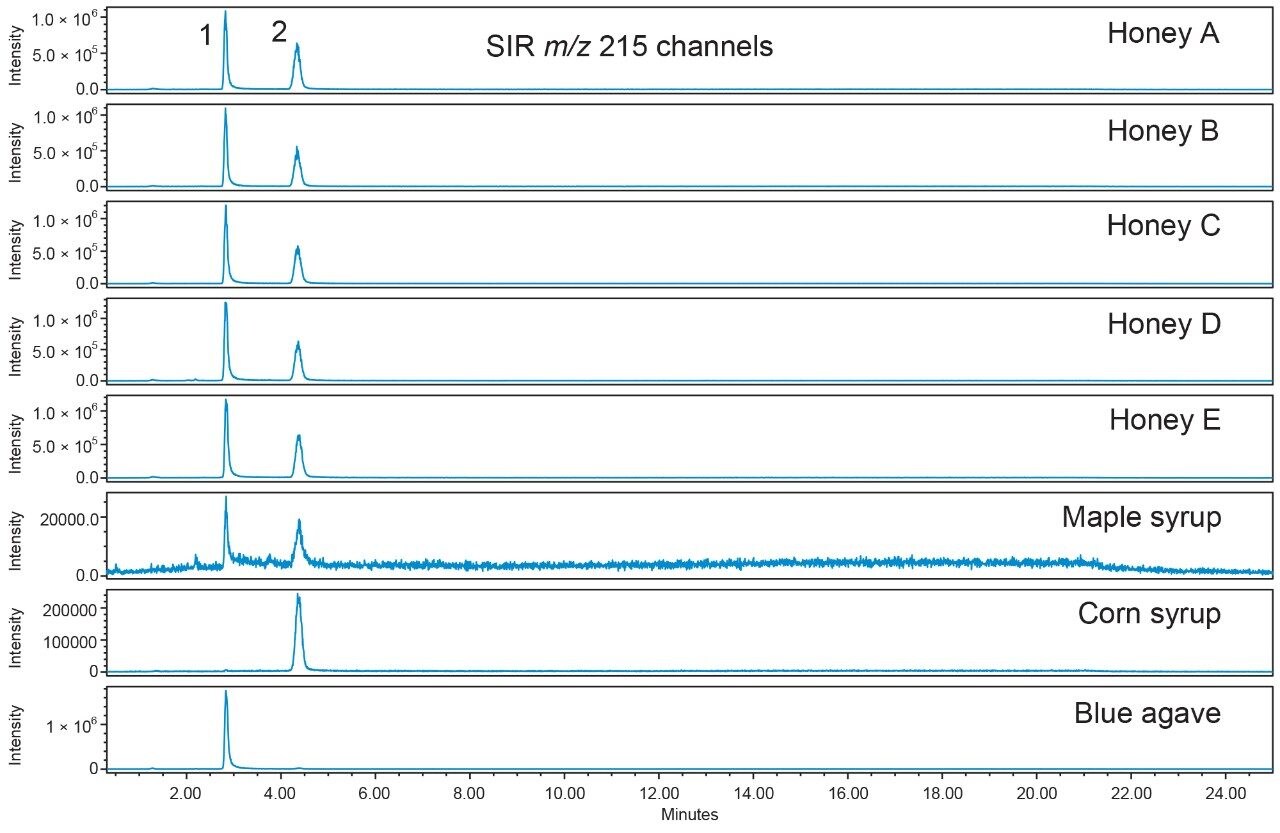Click the Corn syrup label
1280x833 pixels.
(x=1149, y=614)
